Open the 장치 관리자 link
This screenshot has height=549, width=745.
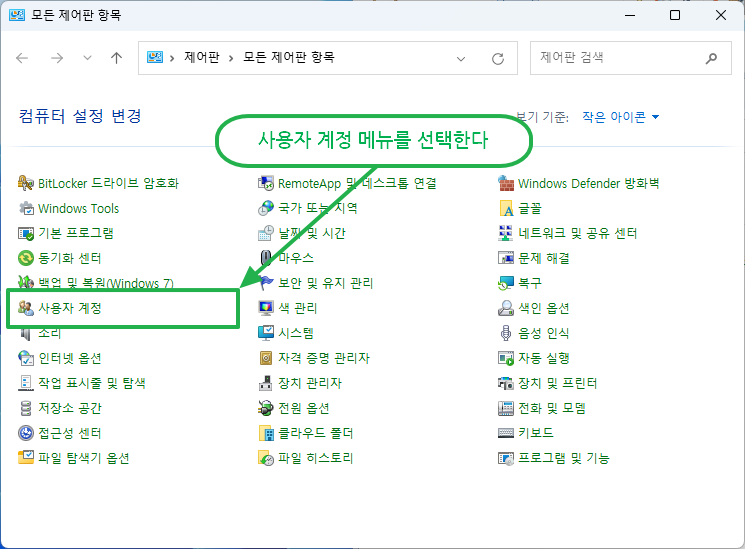coord(310,383)
